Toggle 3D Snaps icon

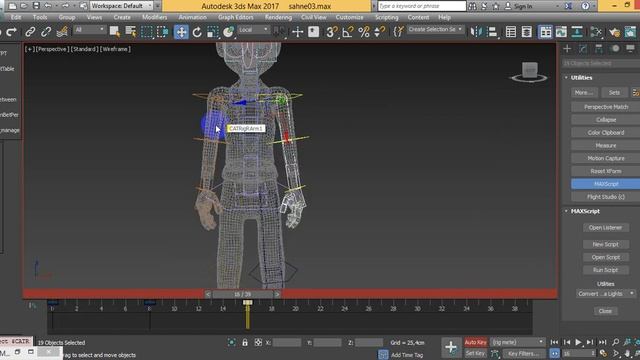(331, 32)
